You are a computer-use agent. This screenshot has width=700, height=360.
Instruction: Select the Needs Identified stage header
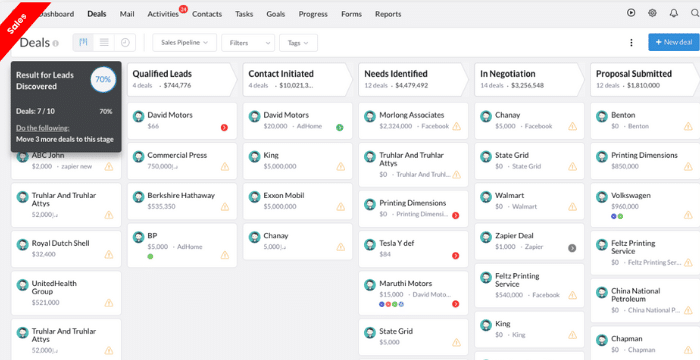[x=413, y=79]
